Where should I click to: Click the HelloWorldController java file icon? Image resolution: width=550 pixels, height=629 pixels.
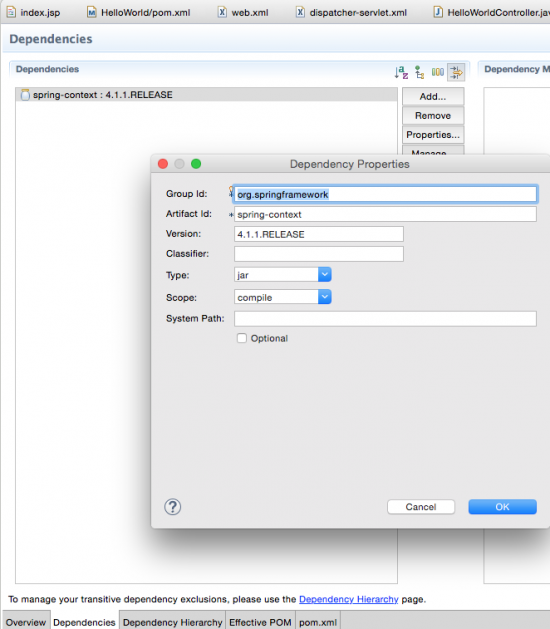[x=438, y=12]
